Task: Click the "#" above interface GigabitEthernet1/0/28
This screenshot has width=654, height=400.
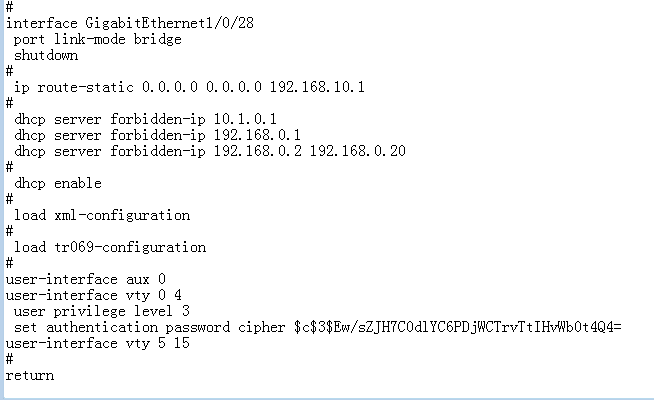Action: [9, 7]
